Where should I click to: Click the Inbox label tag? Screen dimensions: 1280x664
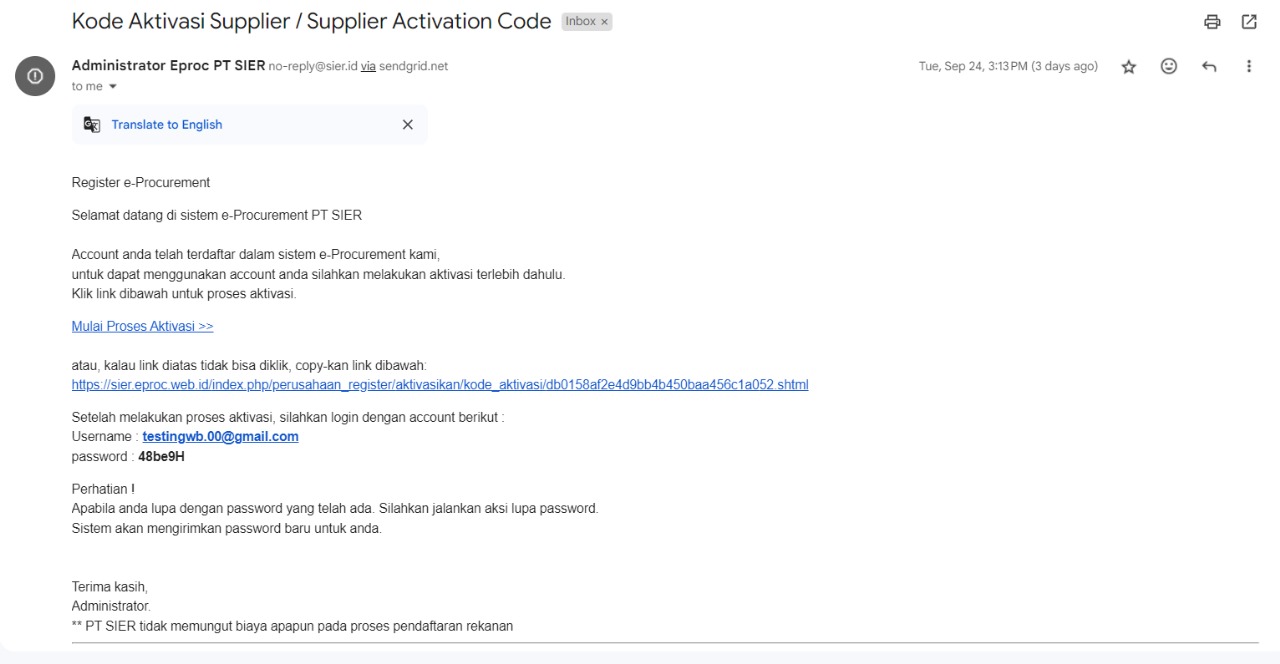tap(580, 22)
